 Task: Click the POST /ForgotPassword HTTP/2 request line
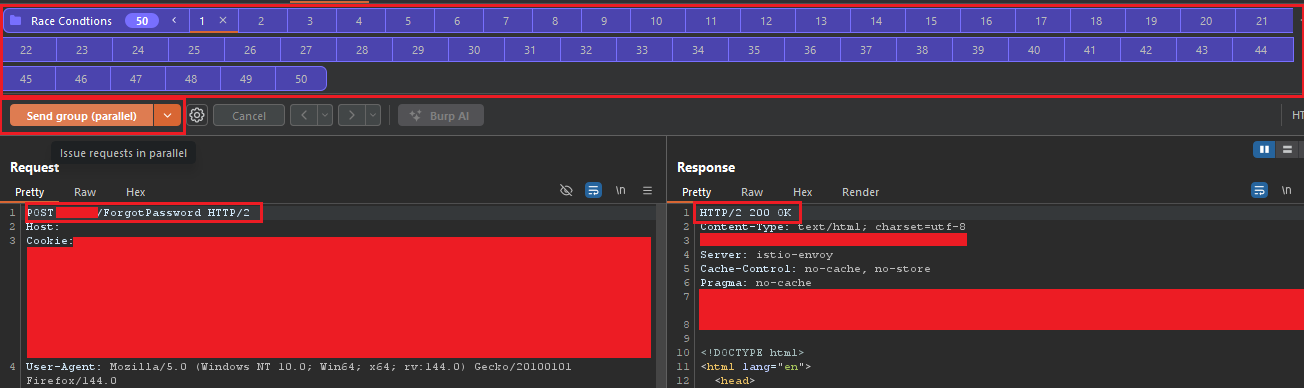coord(138,213)
